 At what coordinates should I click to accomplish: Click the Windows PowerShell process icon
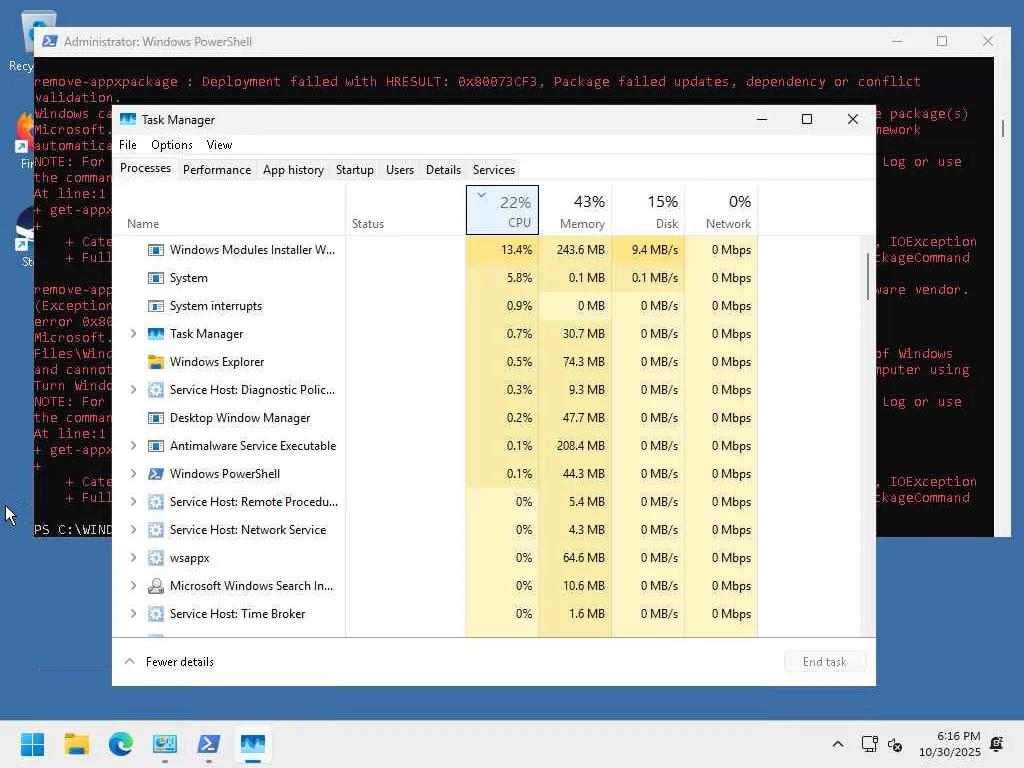click(155, 474)
